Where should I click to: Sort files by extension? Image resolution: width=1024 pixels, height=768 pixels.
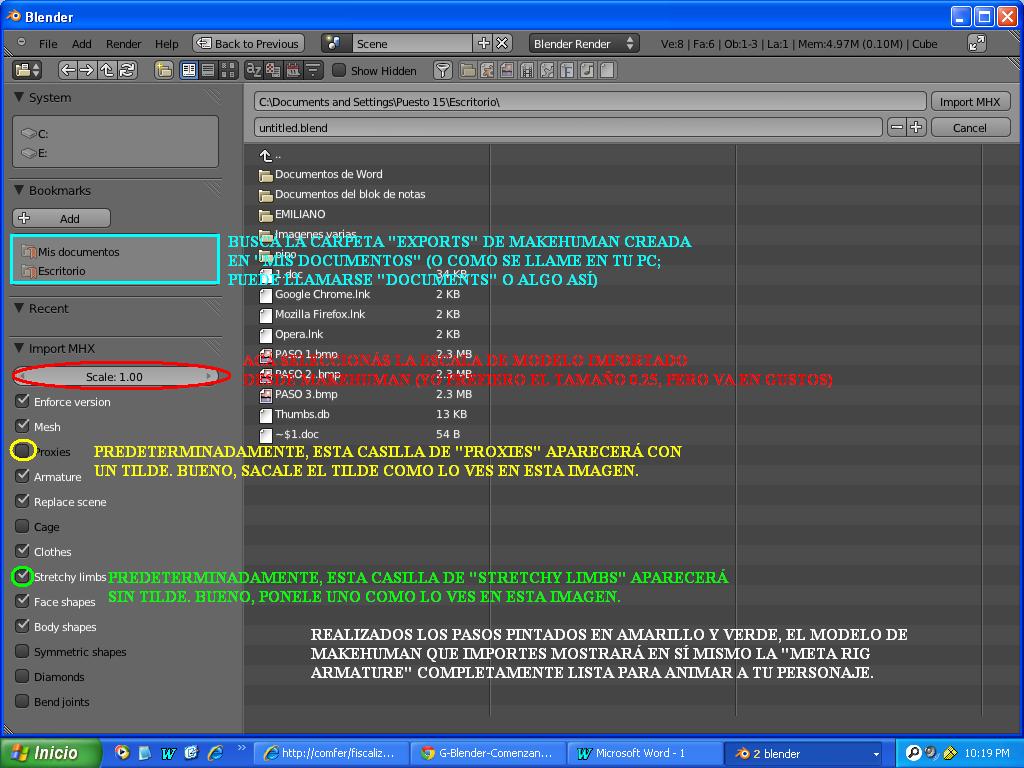pos(273,70)
